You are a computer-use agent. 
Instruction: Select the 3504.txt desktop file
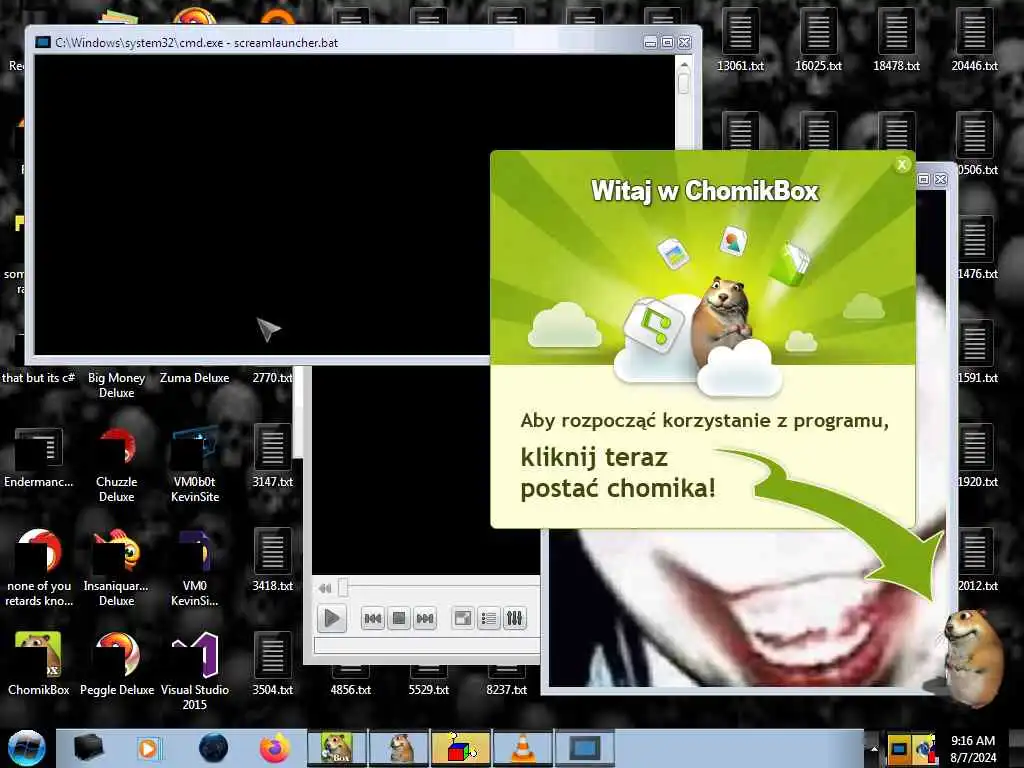pos(272,664)
